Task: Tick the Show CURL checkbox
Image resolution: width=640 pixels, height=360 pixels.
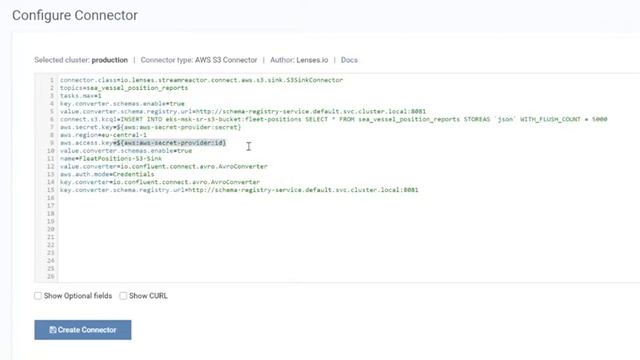Action: pyautogui.click(x=123, y=296)
